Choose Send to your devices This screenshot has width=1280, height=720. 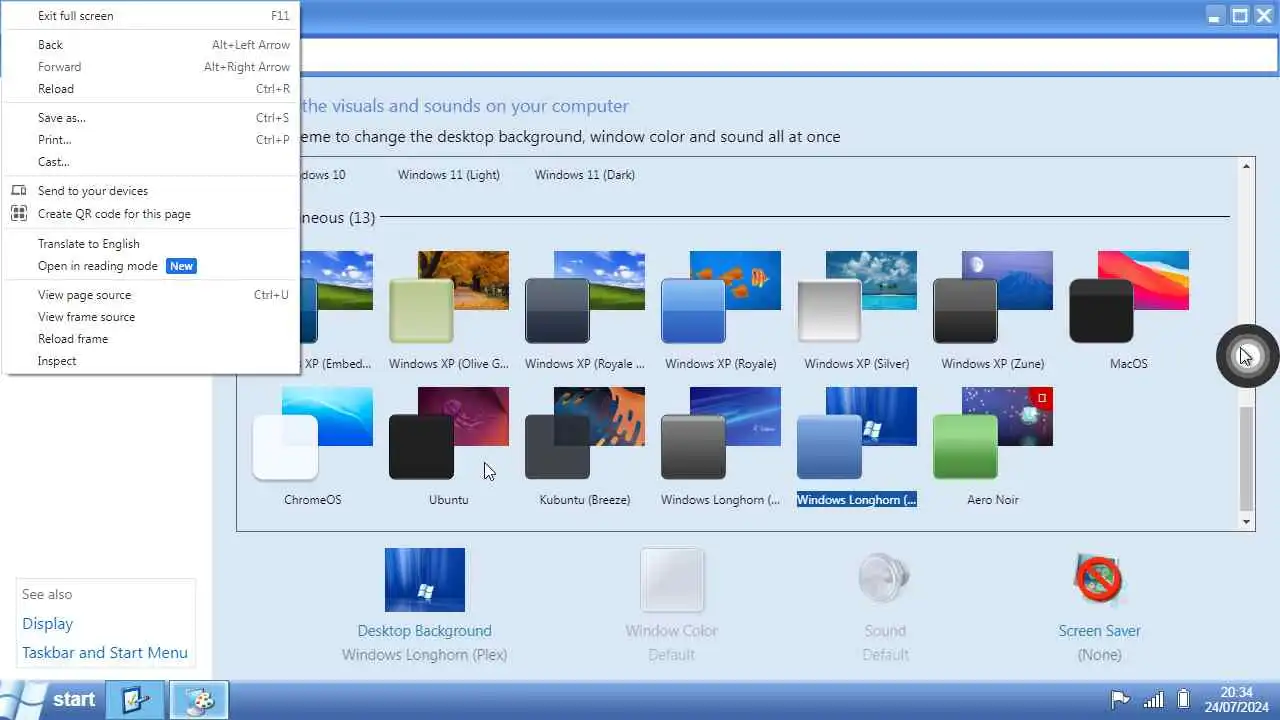pos(151,191)
